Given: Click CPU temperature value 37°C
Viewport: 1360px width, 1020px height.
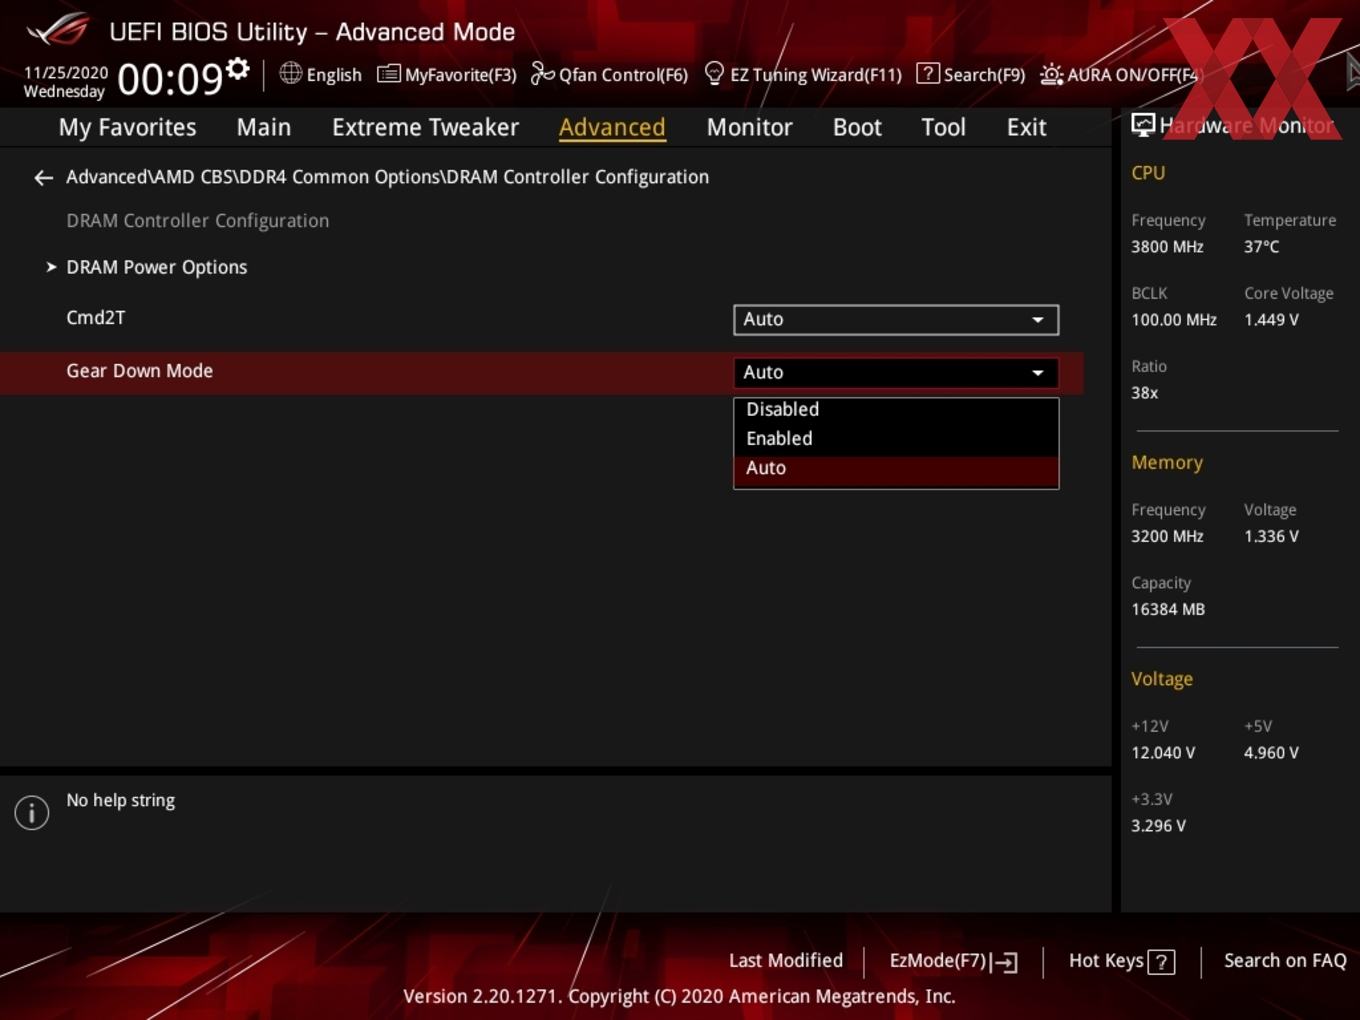Looking at the screenshot, I should coord(1261,246).
